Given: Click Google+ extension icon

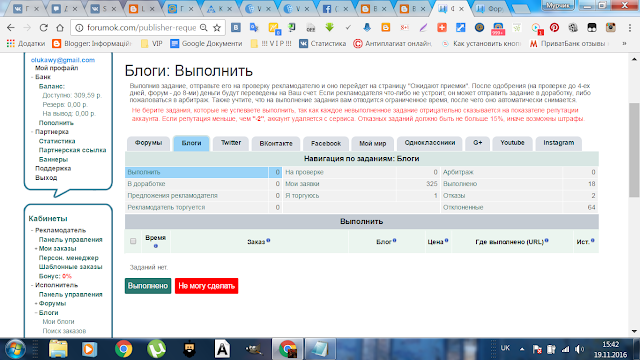Looking at the screenshot, I should pos(404,28).
